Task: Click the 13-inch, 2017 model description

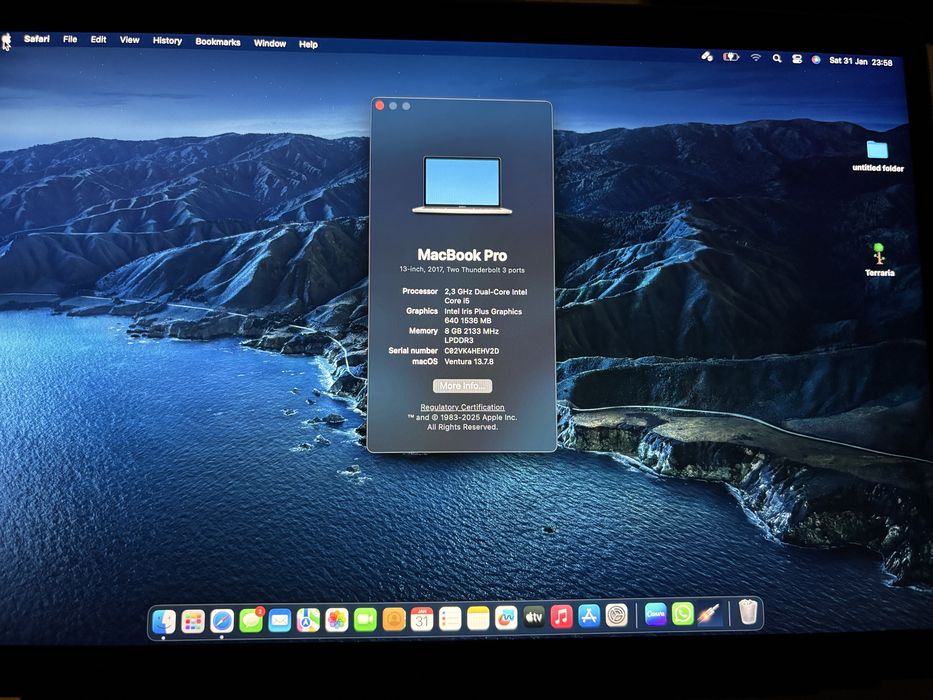Action: 462,270
